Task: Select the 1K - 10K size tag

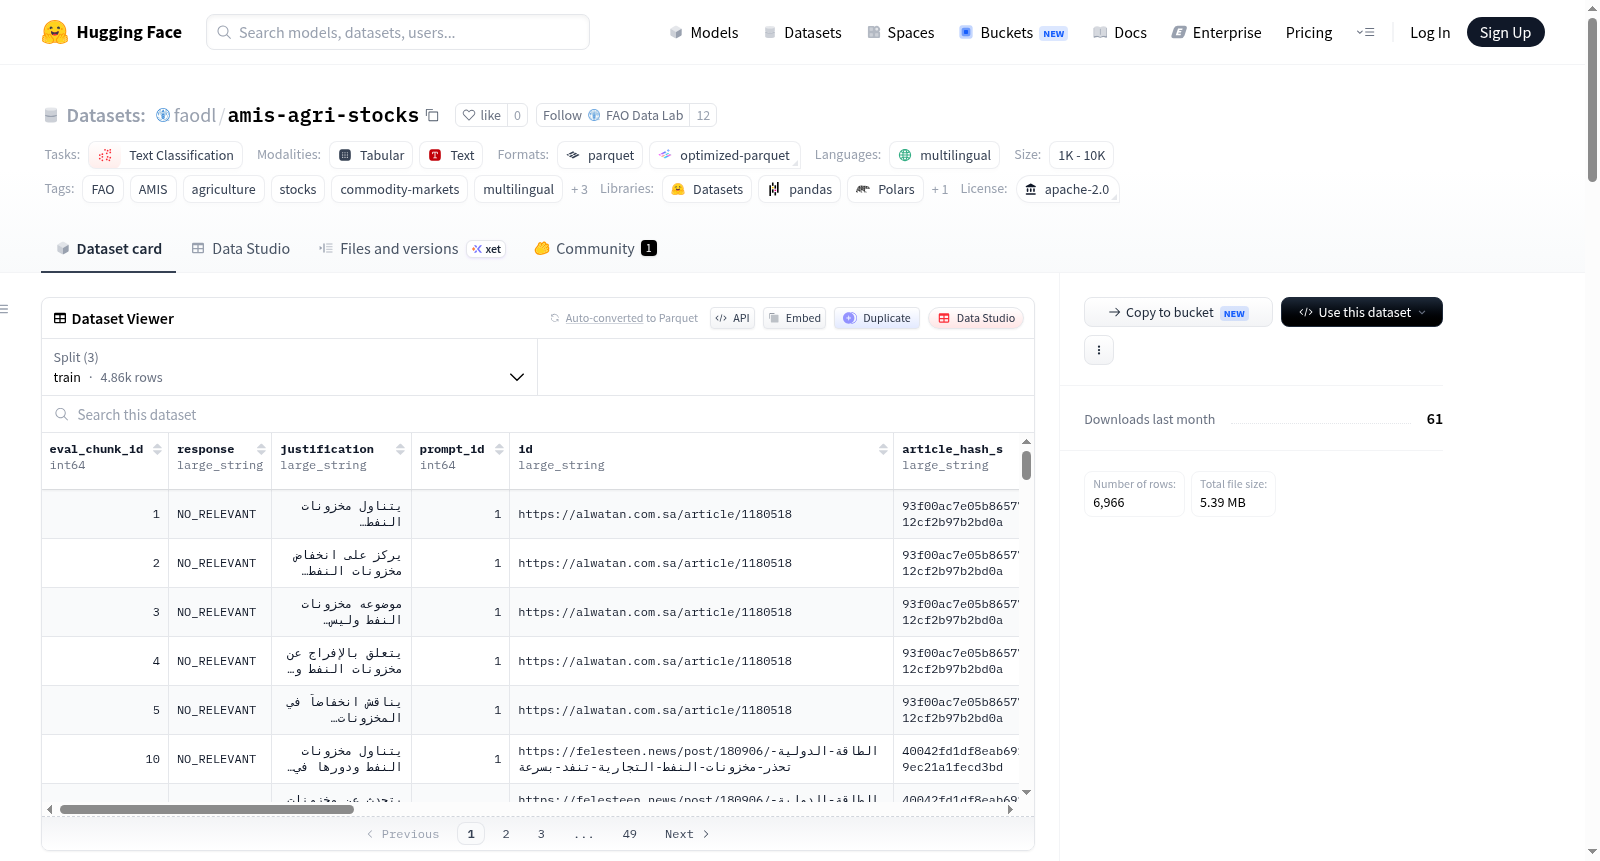Action: 1081,155
